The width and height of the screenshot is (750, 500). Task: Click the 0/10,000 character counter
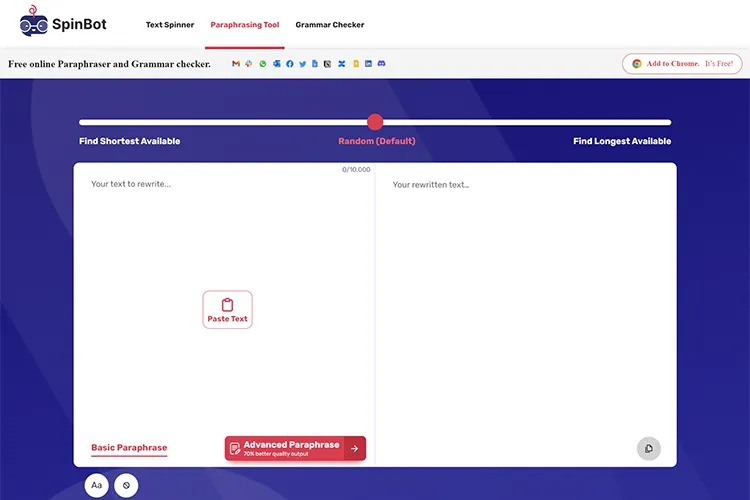[x=356, y=169]
